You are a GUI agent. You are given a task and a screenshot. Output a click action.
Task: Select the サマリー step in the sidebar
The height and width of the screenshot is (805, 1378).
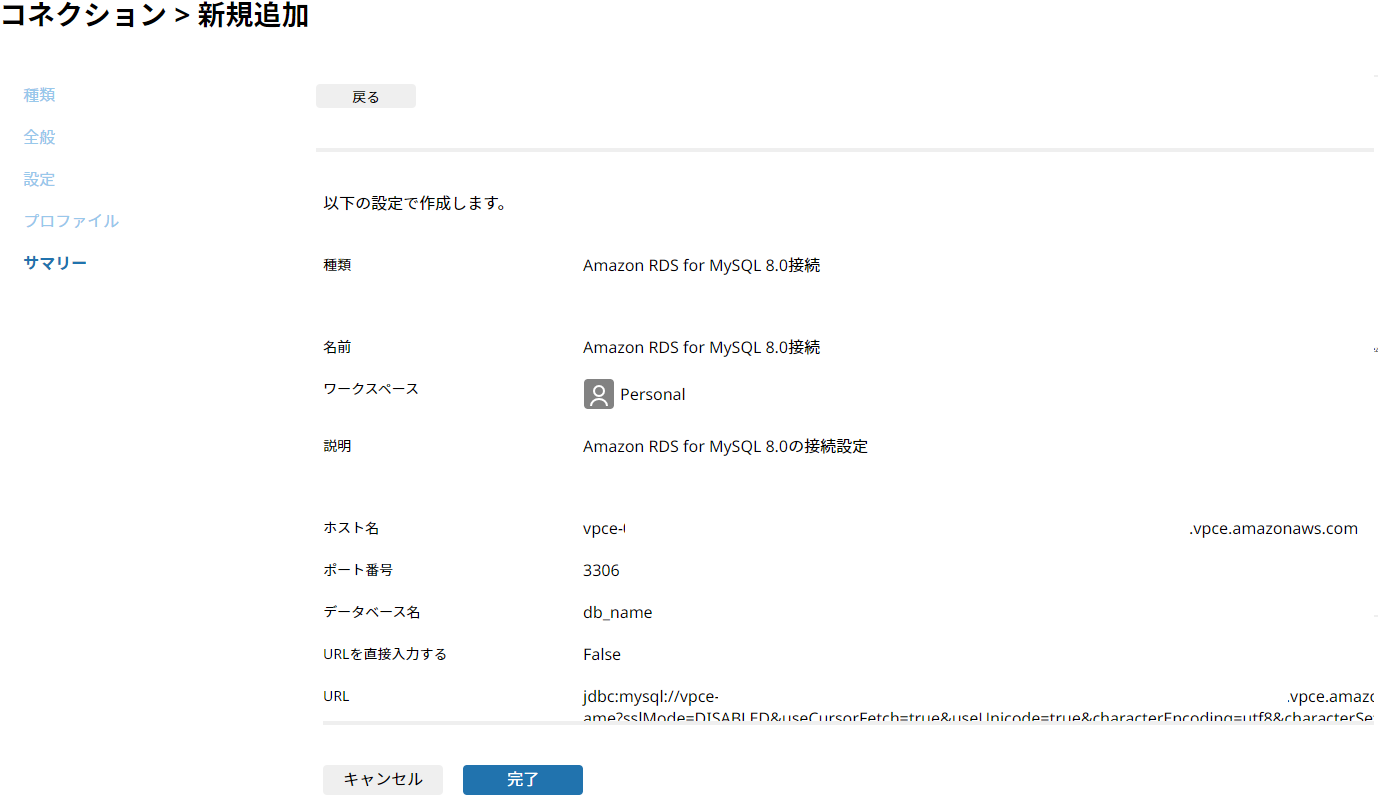coord(56,263)
